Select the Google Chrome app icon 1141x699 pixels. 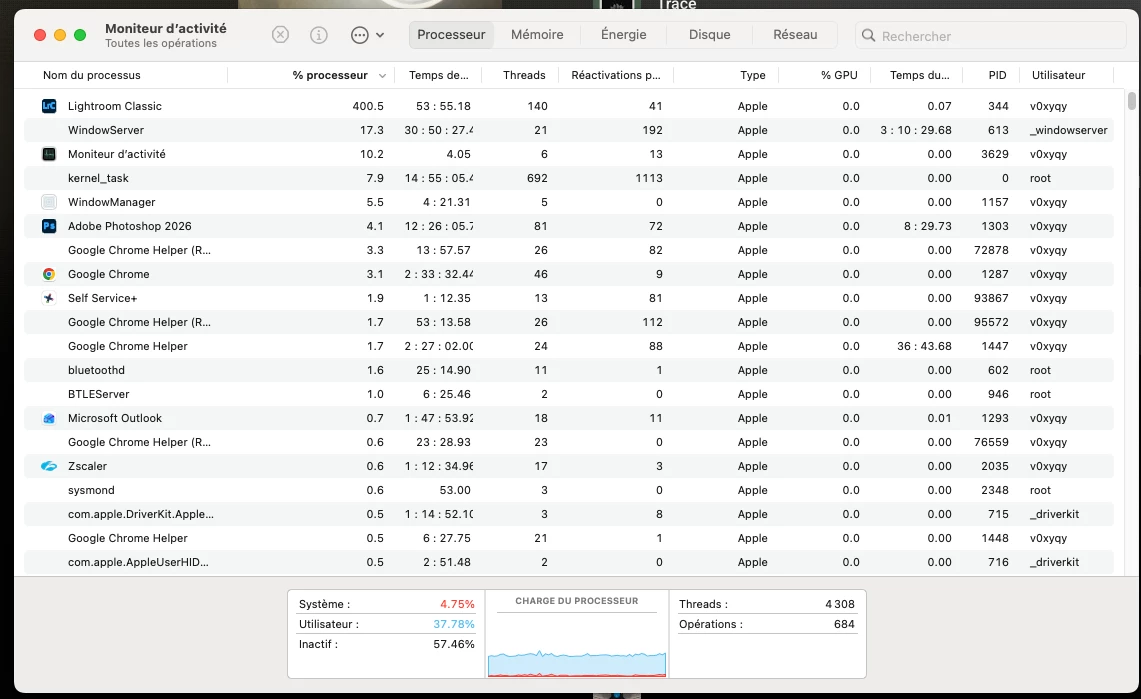tap(49, 273)
